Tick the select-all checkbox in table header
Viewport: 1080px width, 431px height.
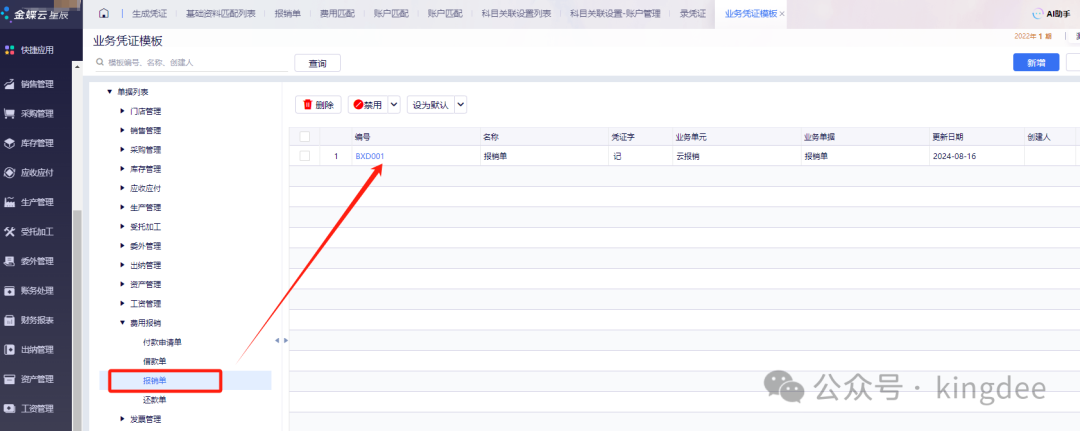pyautogui.click(x=304, y=136)
